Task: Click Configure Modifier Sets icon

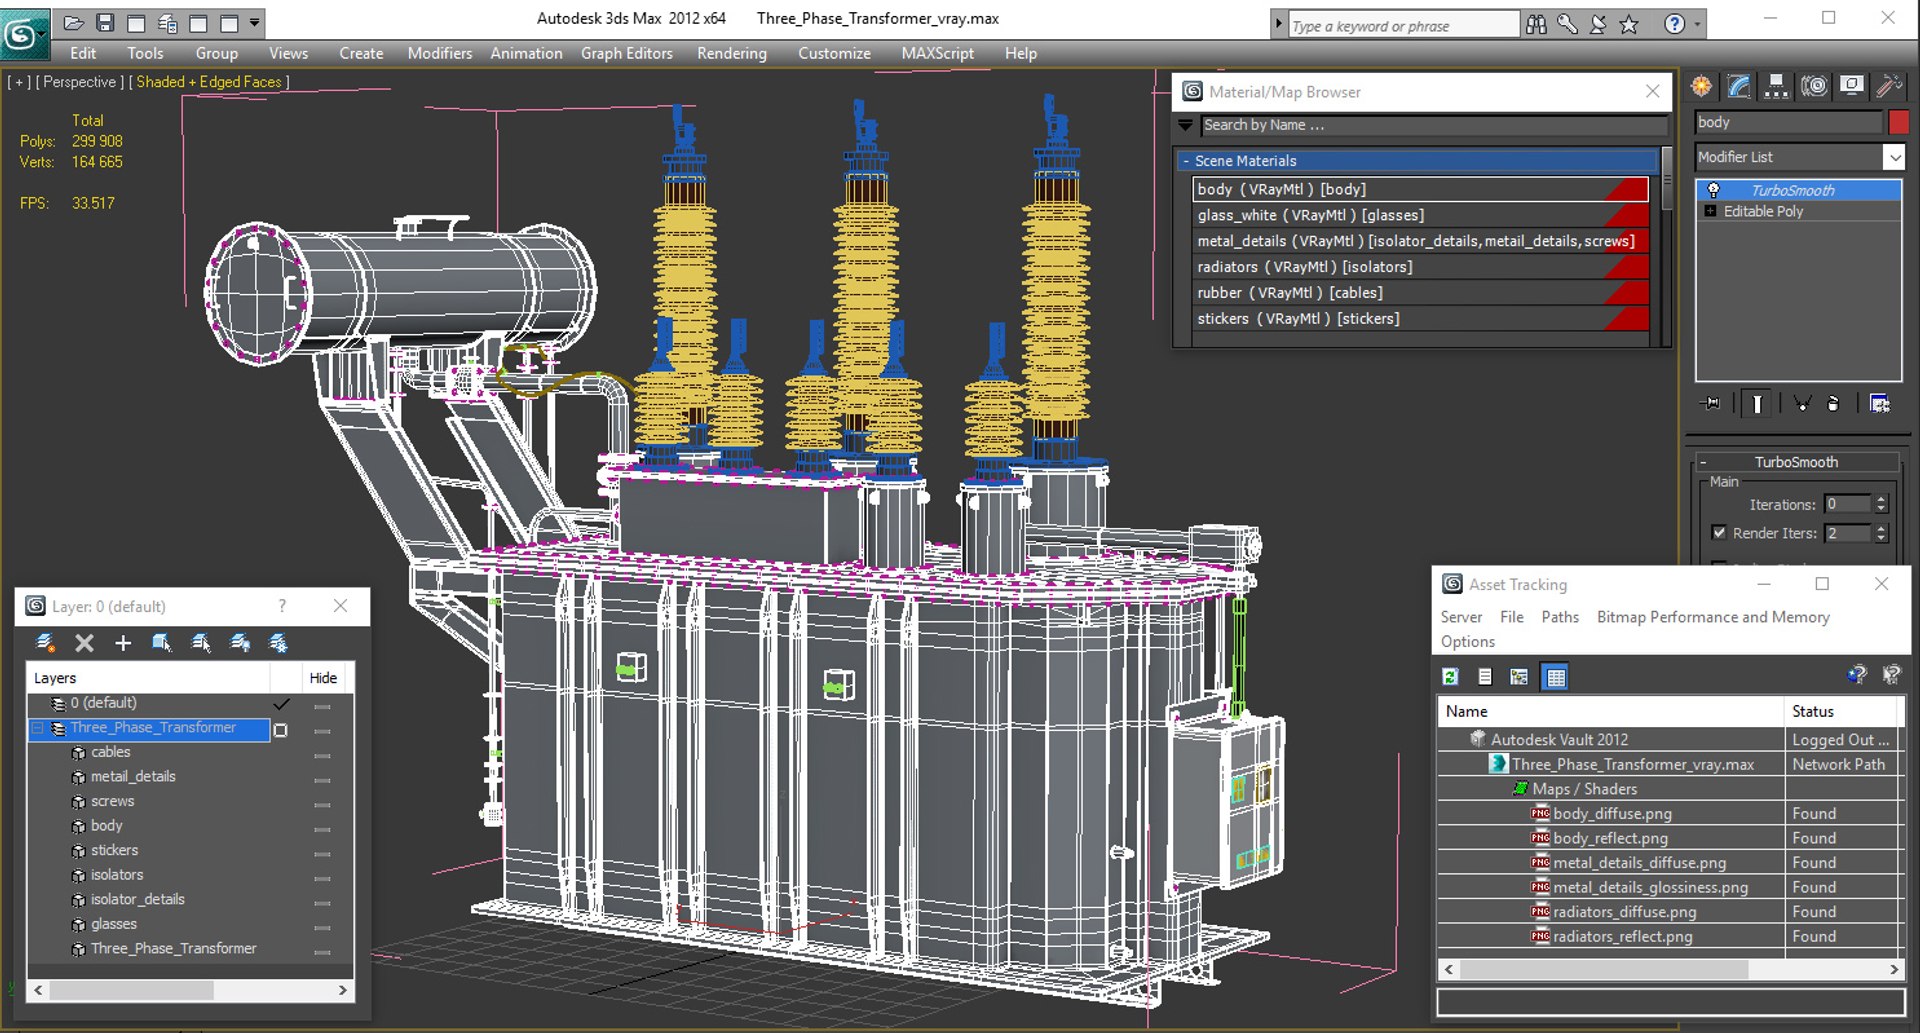Action: click(x=1880, y=403)
